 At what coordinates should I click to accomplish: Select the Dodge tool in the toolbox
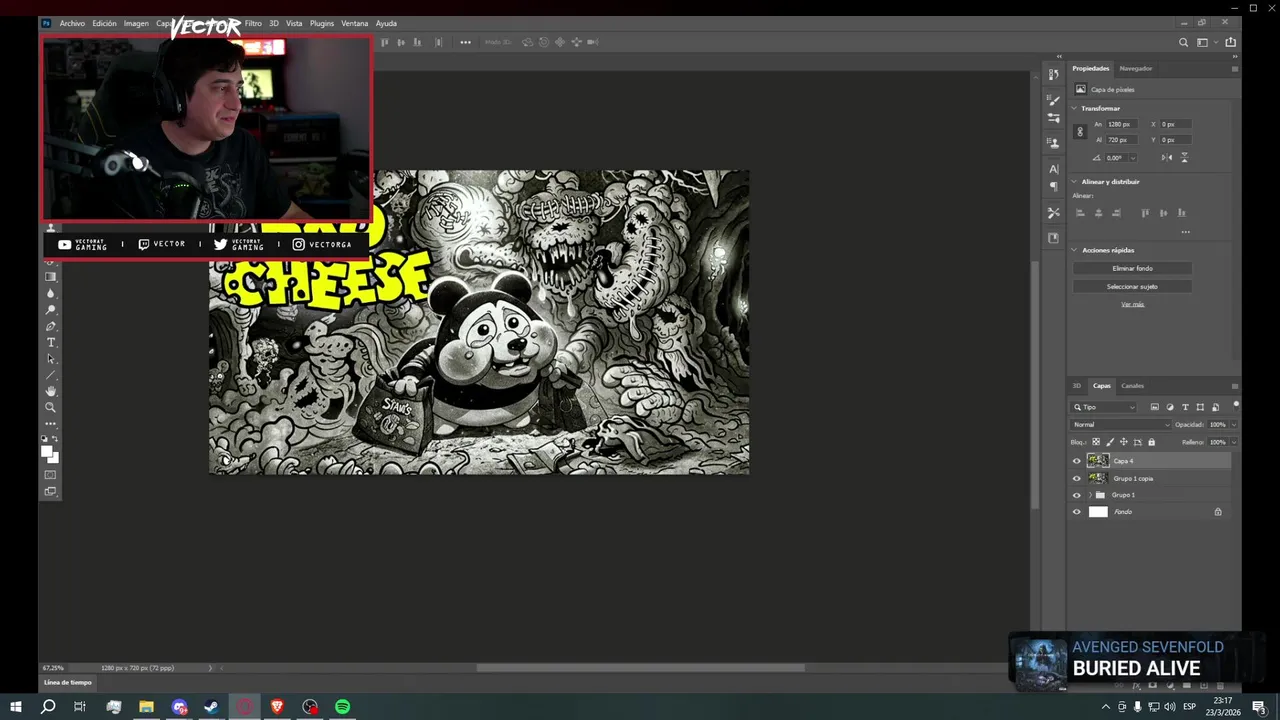tap(50, 310)
